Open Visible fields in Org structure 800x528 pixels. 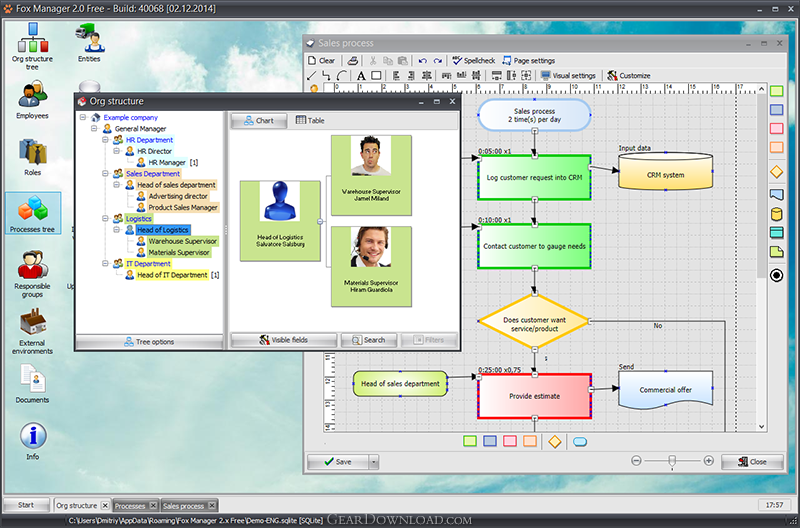click(284, 340)
